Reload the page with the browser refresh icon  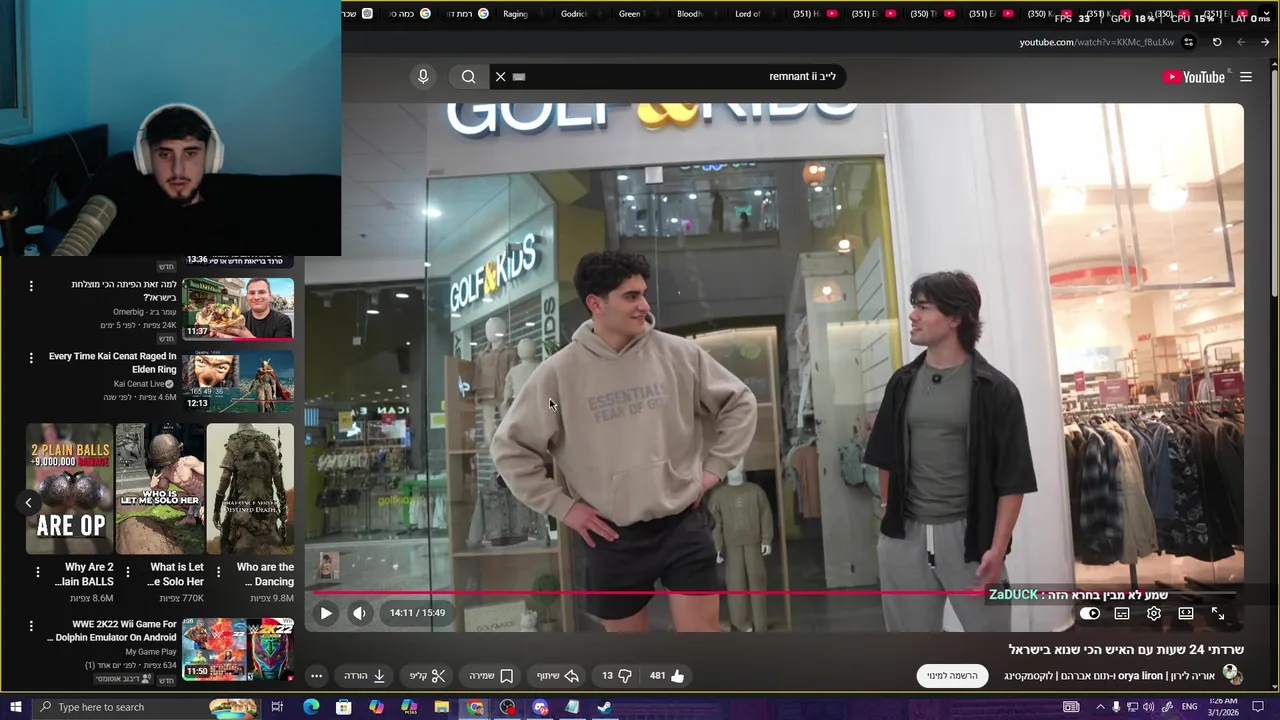[x=1217, y=42]
